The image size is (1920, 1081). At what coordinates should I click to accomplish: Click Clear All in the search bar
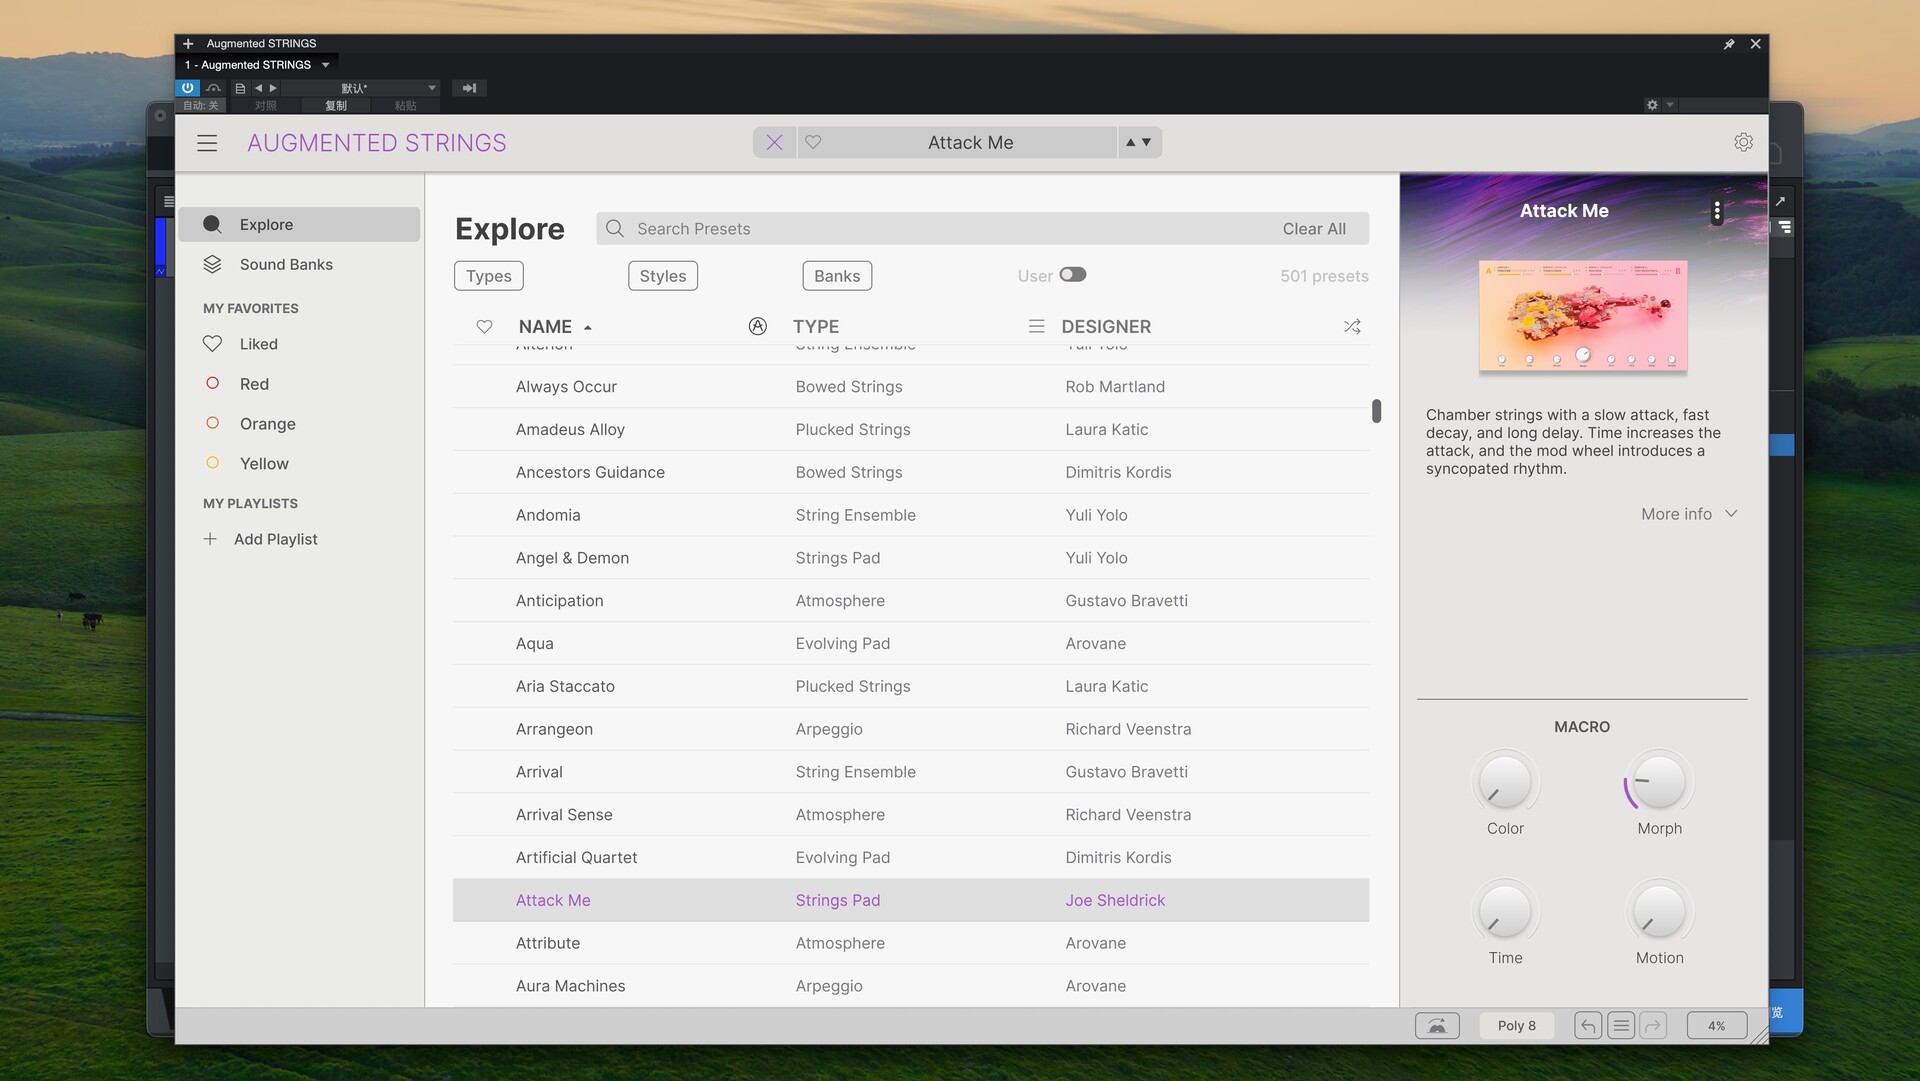pyautogui.click(x=1314, y=229)
